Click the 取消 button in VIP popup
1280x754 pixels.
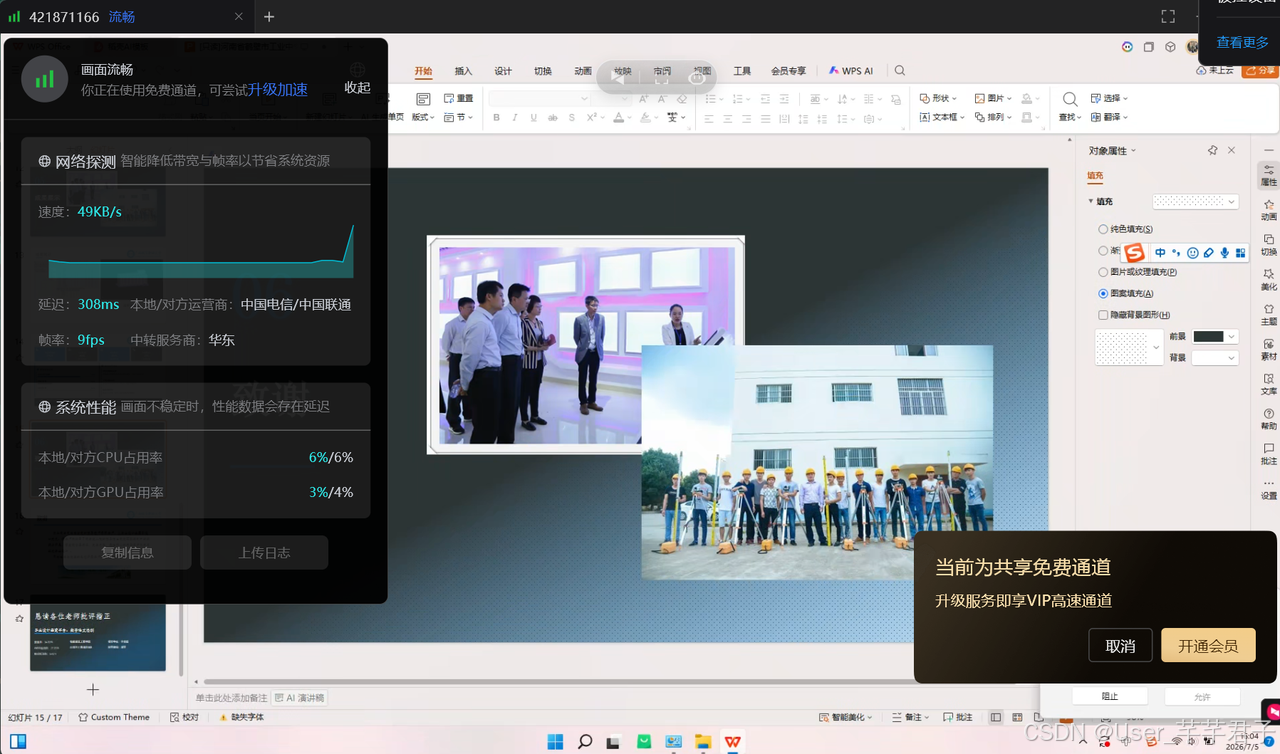(x=1120, y=646)
